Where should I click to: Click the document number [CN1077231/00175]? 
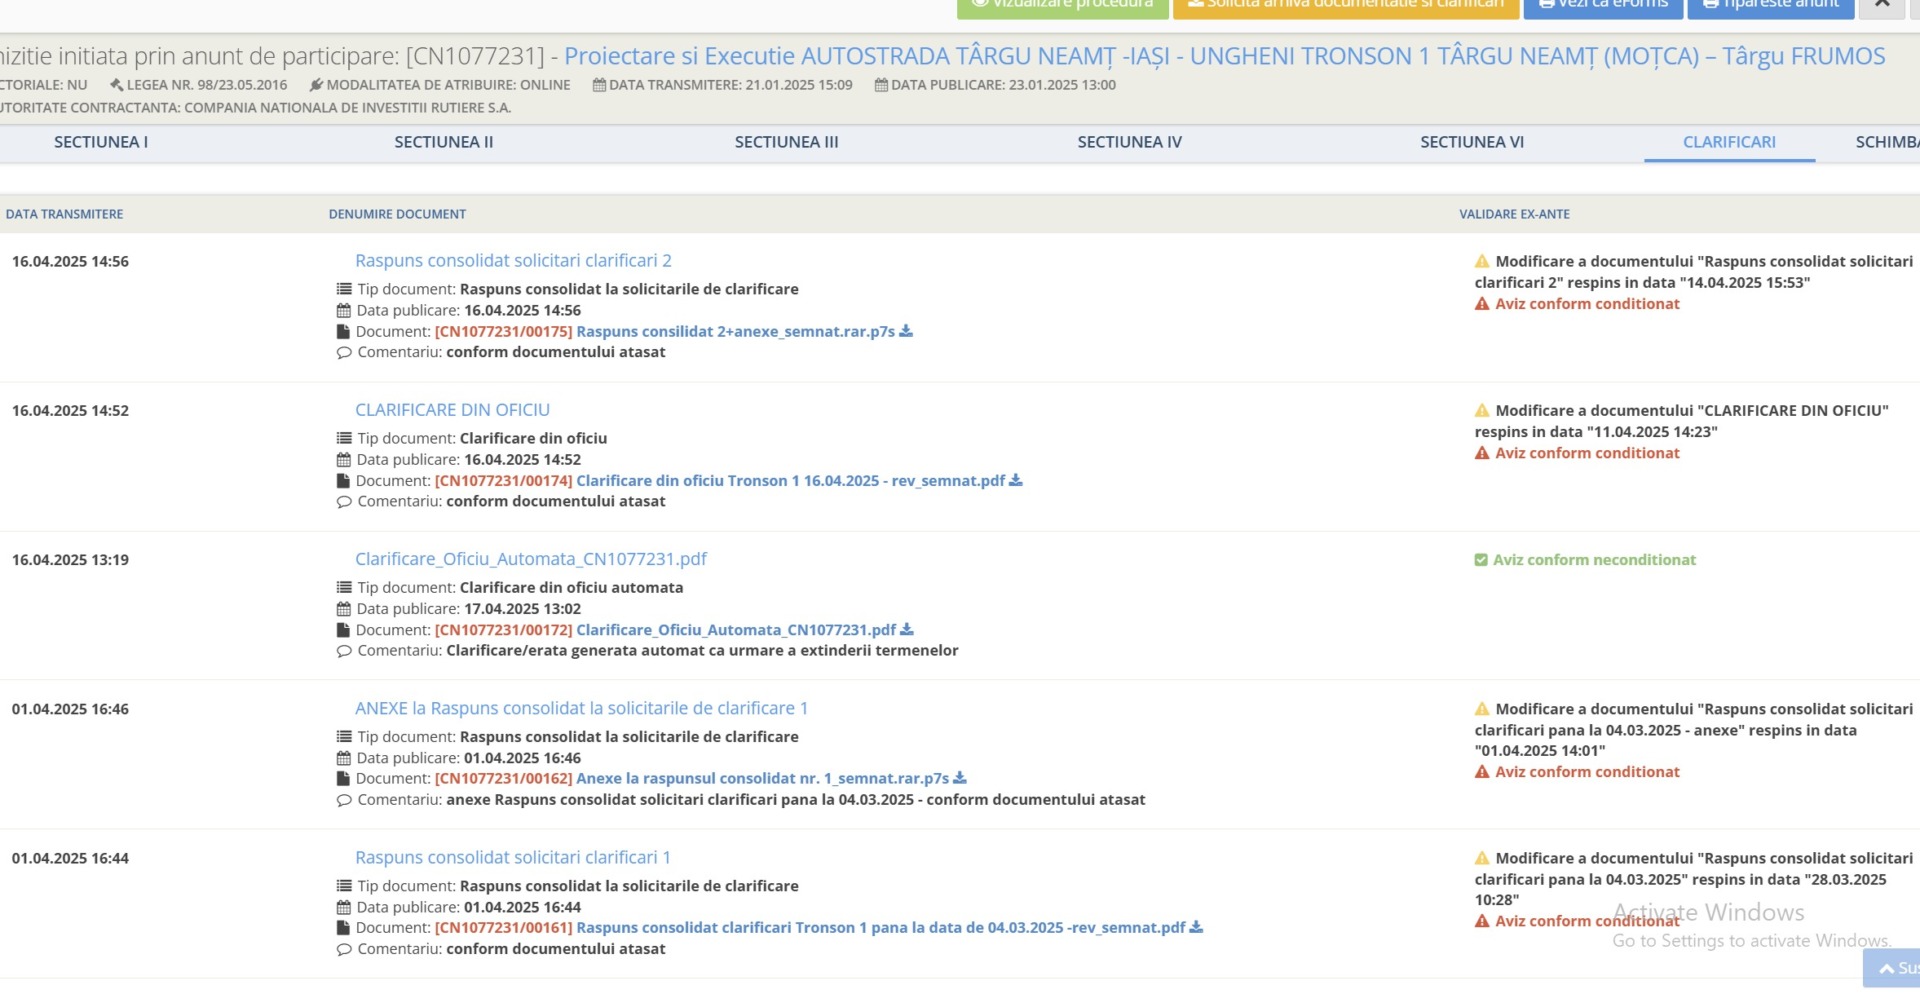click(503, 331)
